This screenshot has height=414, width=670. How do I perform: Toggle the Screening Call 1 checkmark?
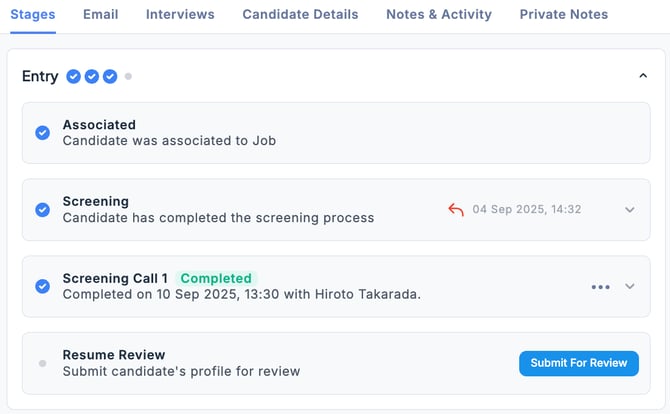click(42, 286)
